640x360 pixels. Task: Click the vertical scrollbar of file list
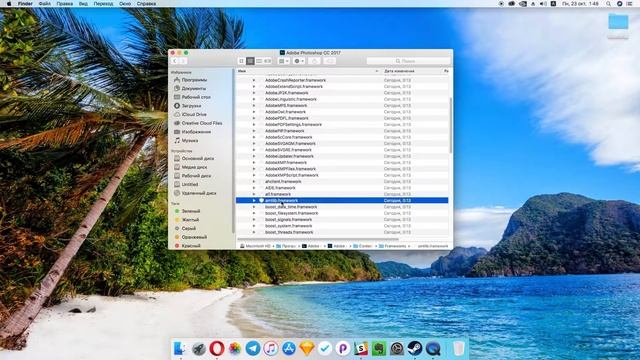click(x=451, y=125)
